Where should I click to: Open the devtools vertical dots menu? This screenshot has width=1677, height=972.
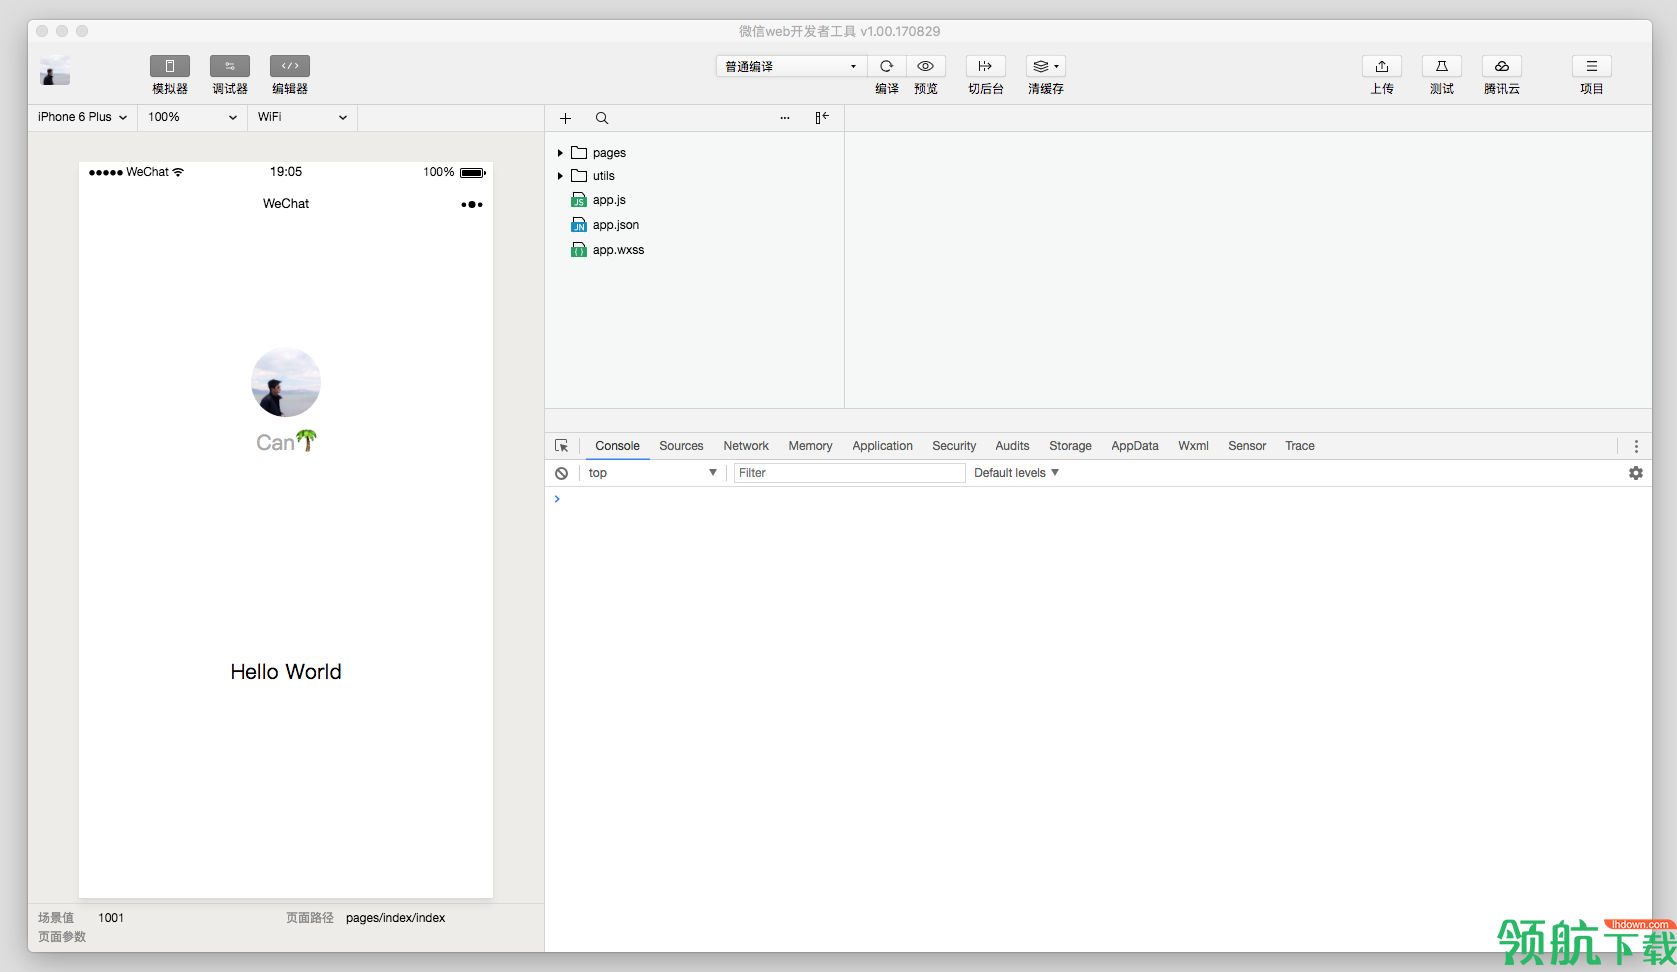click(1636, 446)
